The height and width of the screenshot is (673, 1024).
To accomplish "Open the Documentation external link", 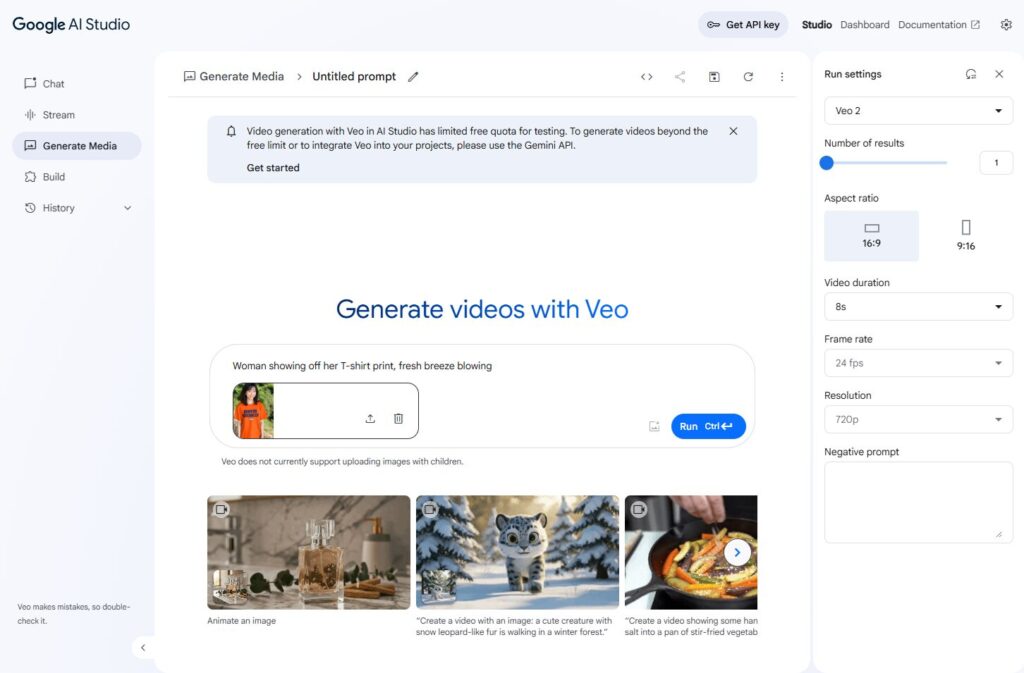I will point(938,25).
